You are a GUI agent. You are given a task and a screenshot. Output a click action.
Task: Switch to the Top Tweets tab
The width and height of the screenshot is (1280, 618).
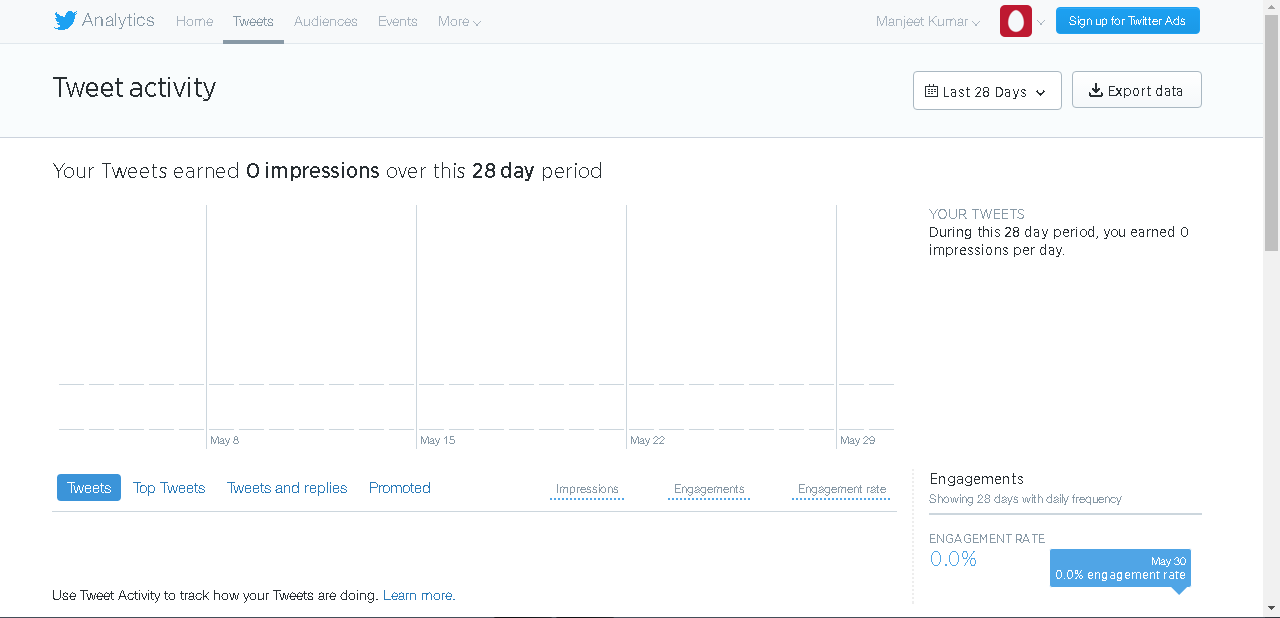169,488
